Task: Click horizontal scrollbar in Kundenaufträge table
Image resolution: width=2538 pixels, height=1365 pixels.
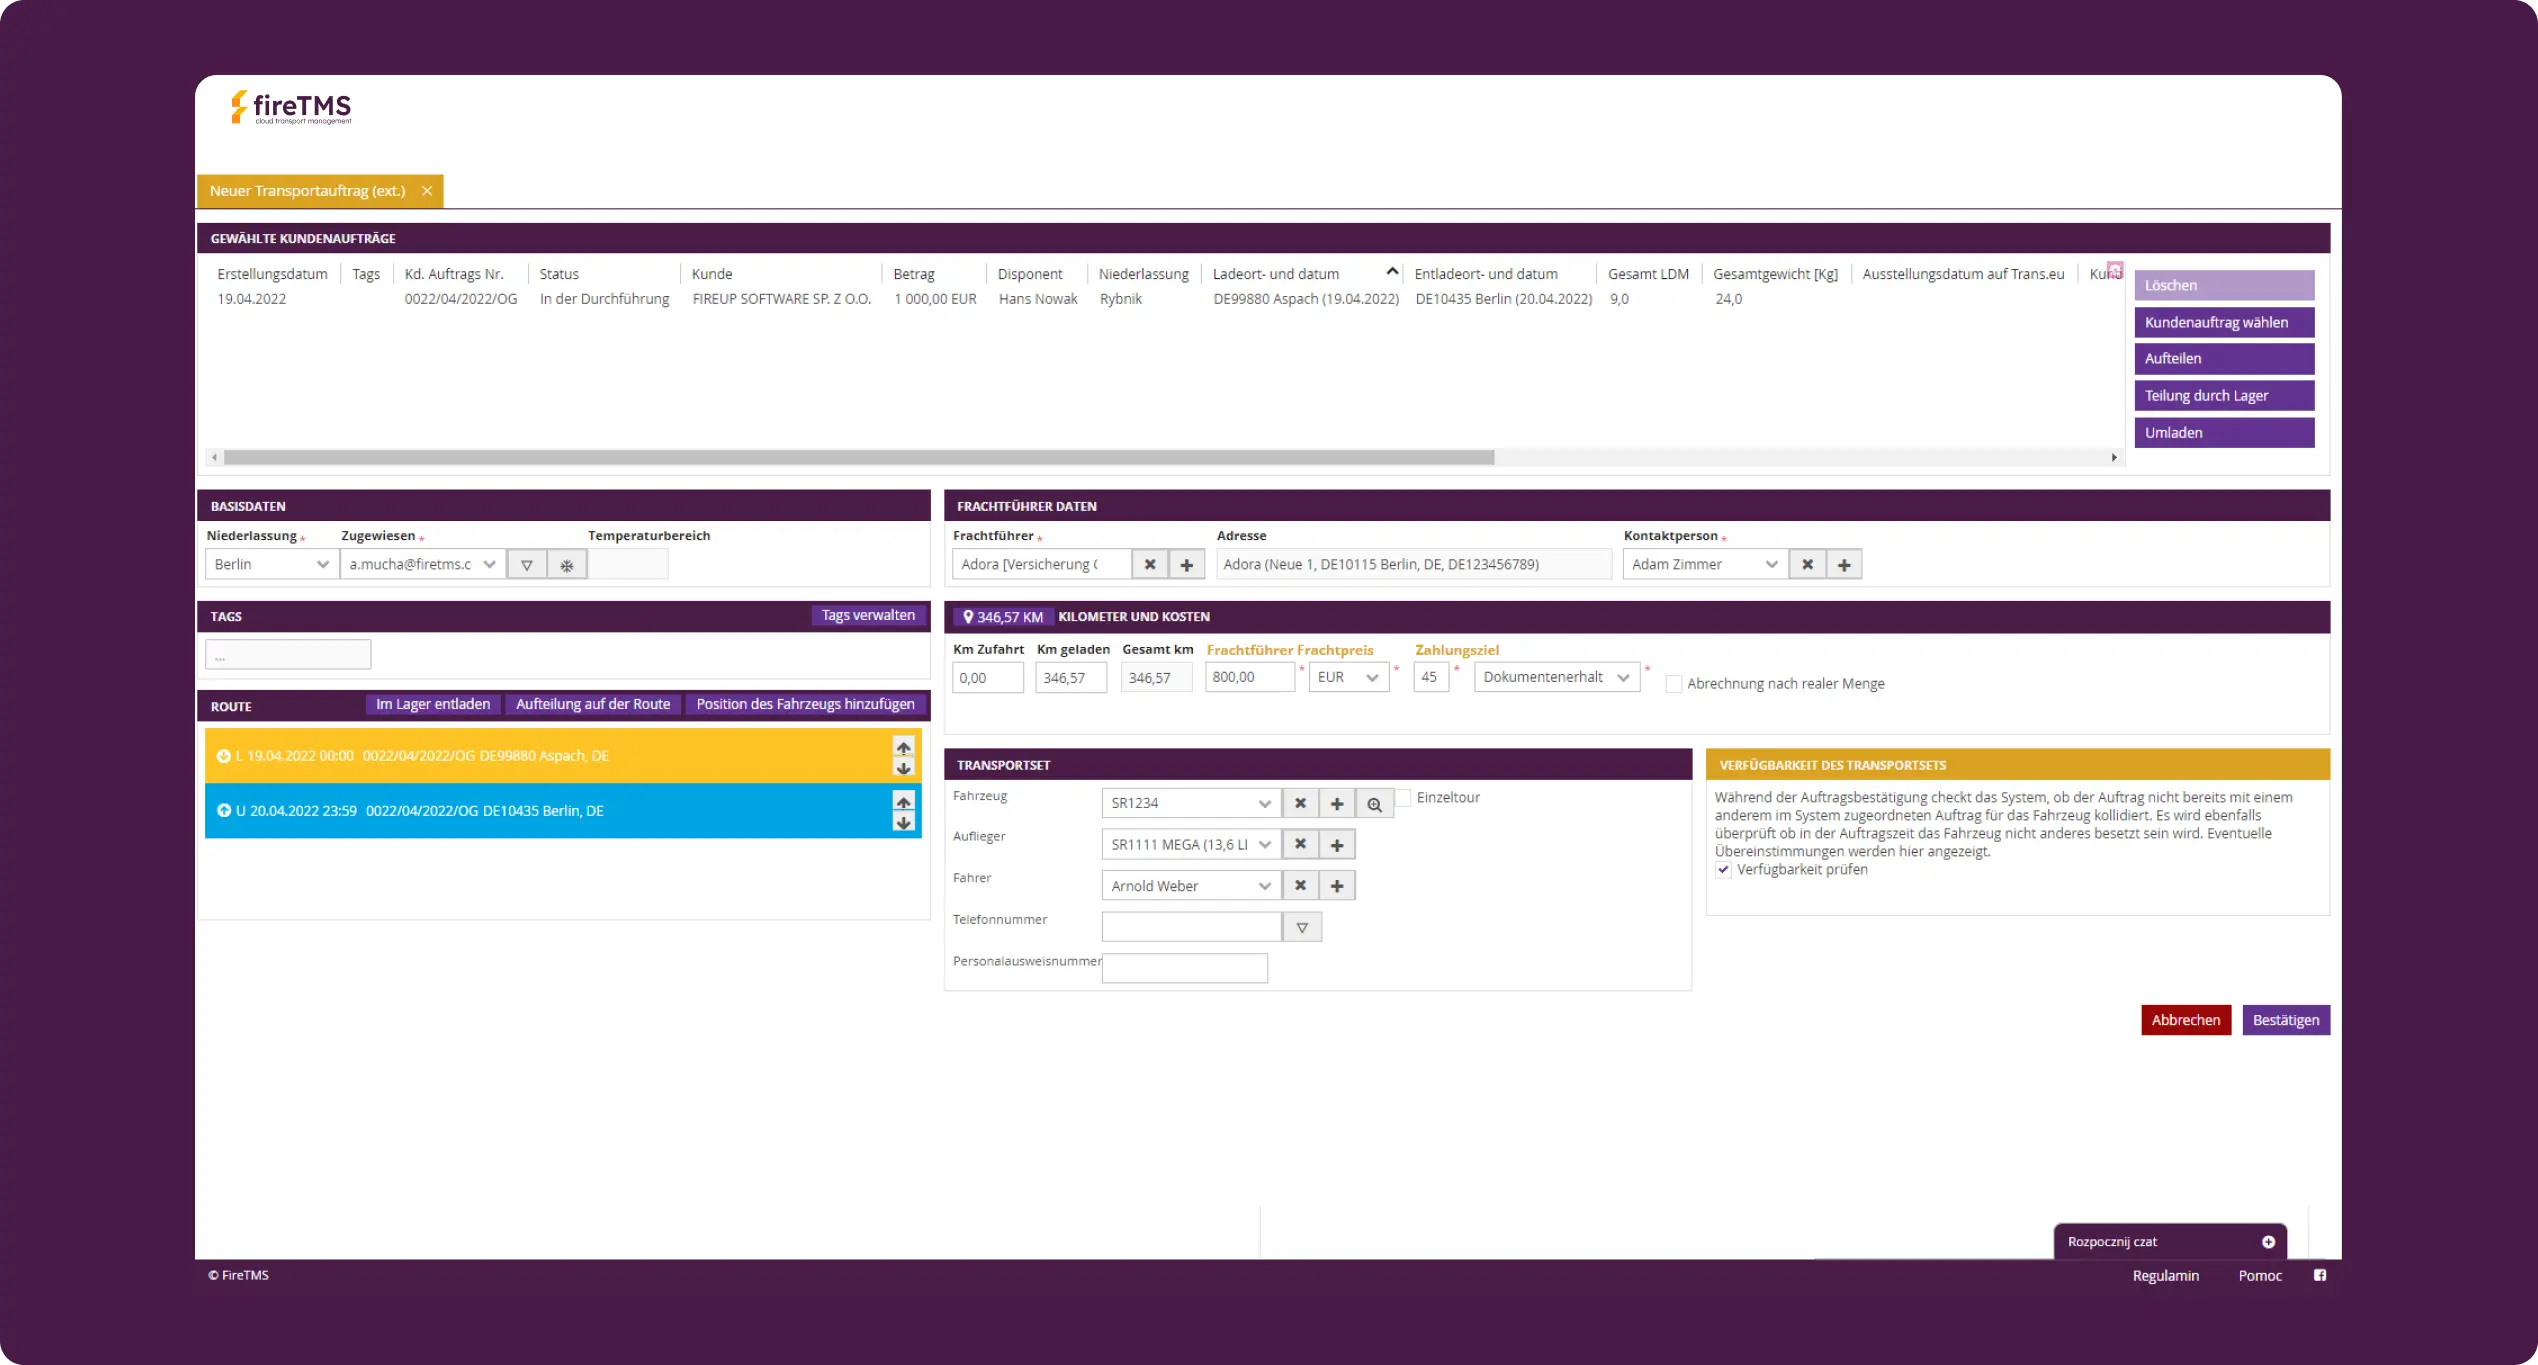Action: tap(858, 457)
